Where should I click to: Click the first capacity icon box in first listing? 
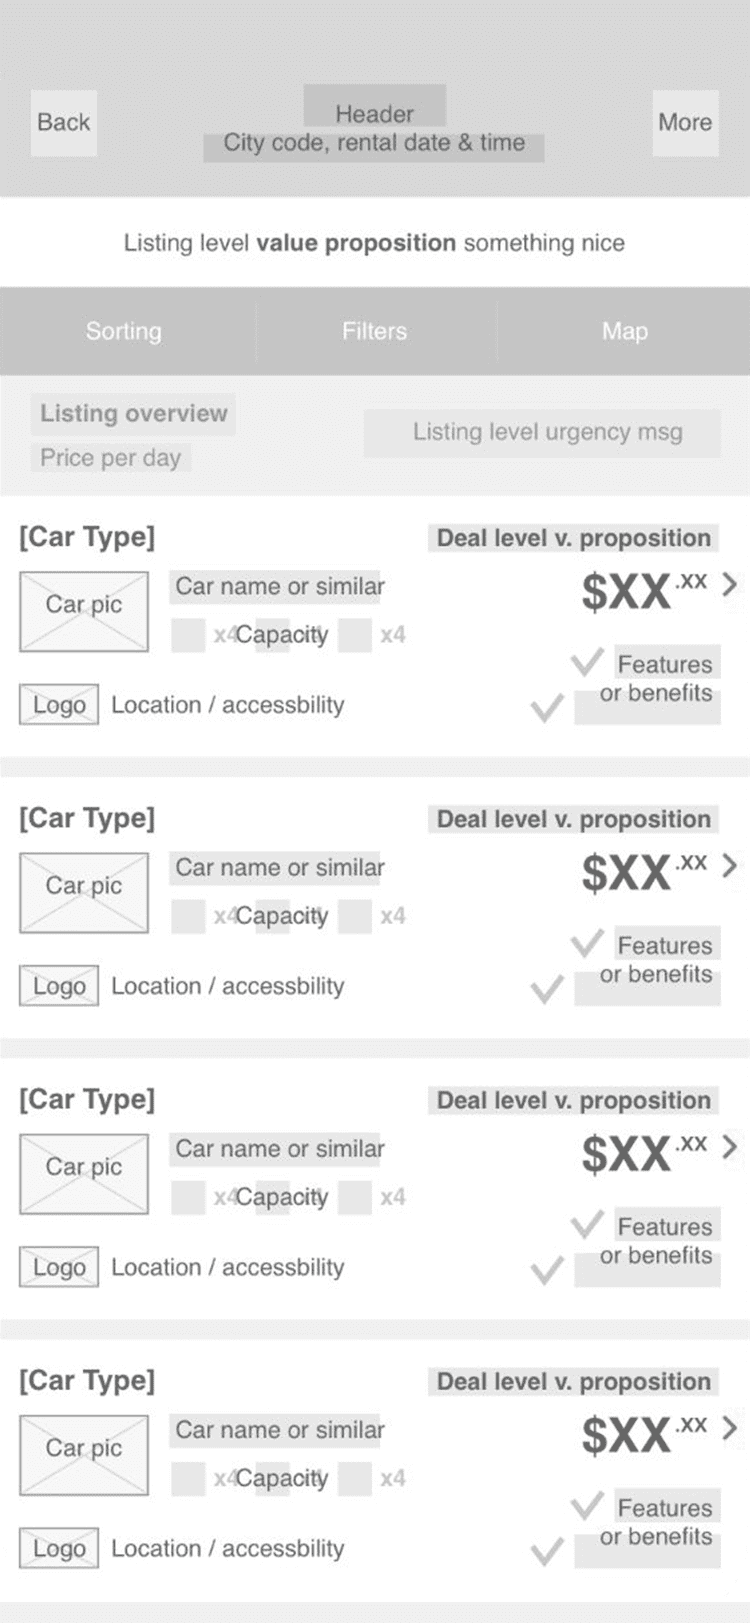click(x=188, y=635)
